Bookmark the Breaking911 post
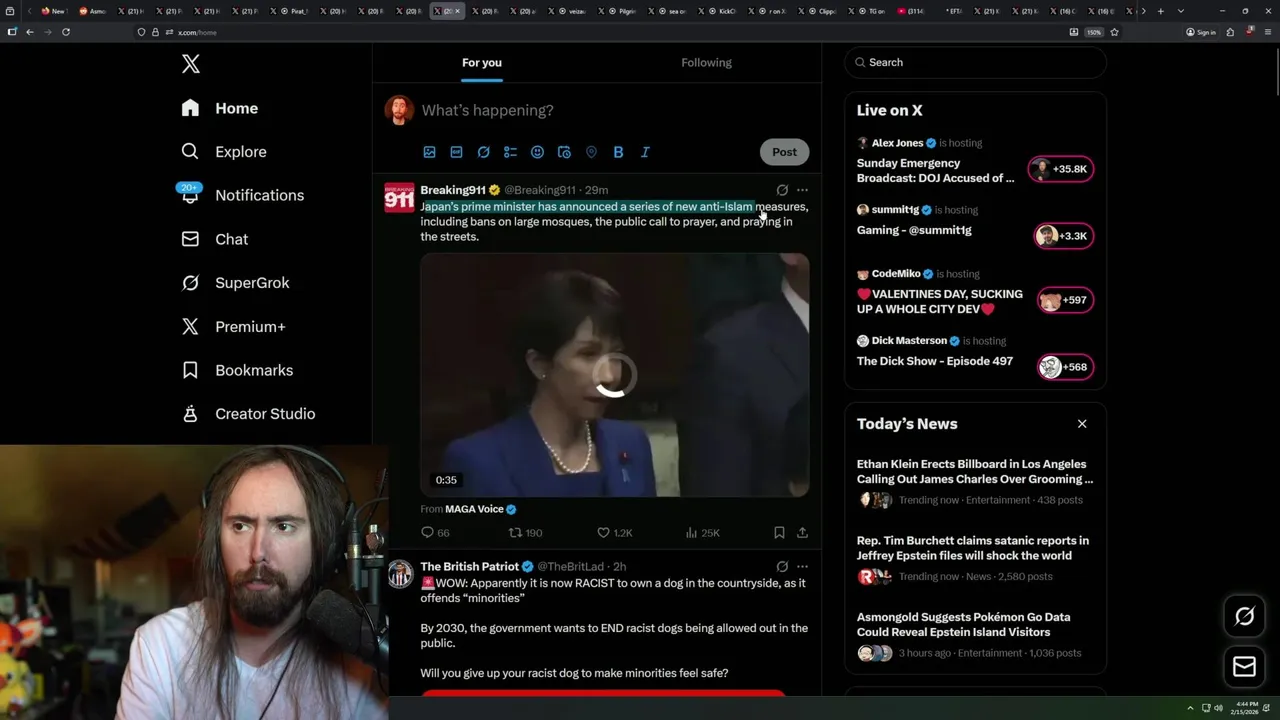Viewport: 1280px width, 720px height. (x=779, y=533)
